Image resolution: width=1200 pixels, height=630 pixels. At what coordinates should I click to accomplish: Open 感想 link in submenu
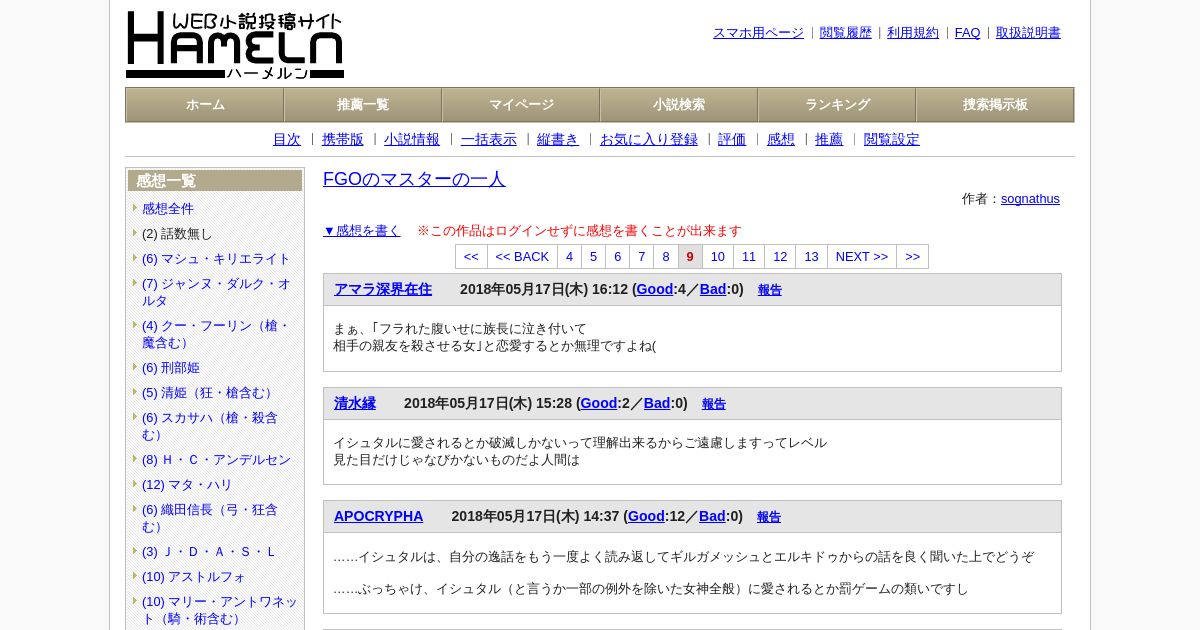[781, 140]
